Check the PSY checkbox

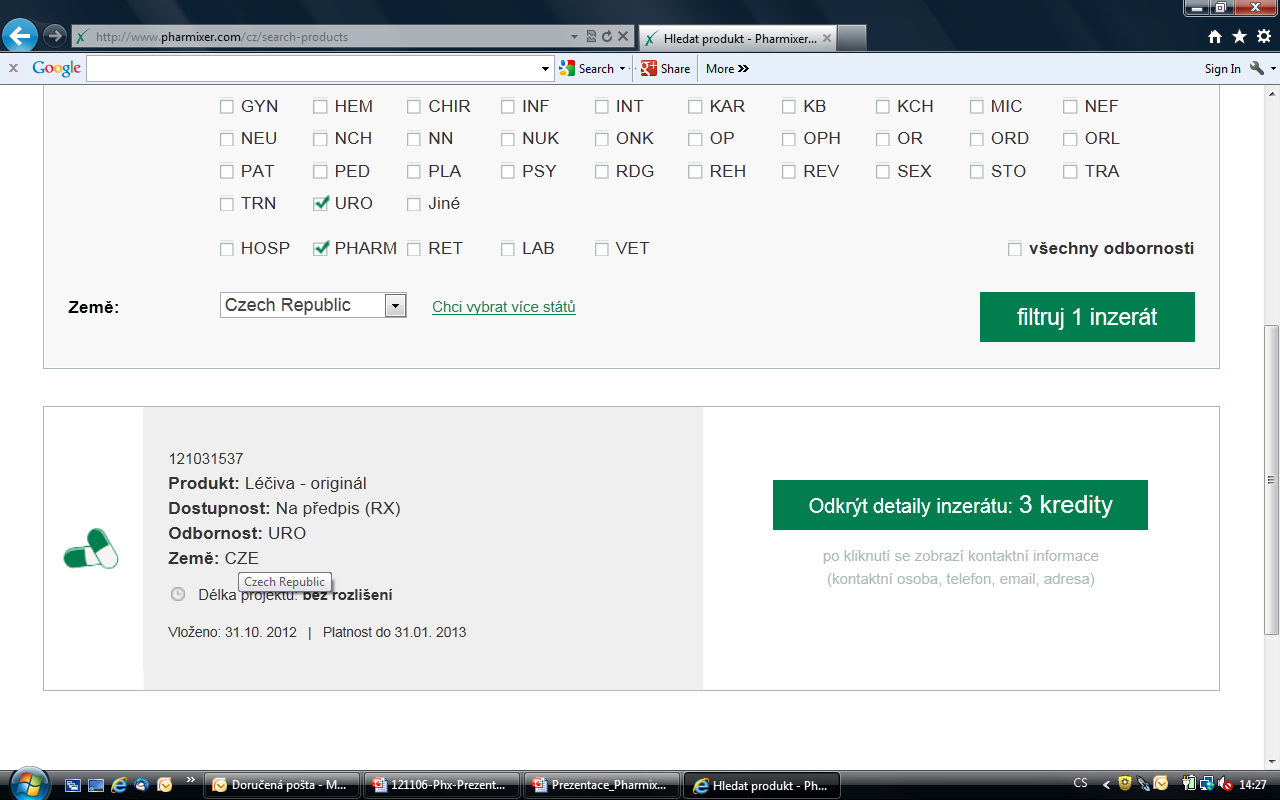pos(508,172)
